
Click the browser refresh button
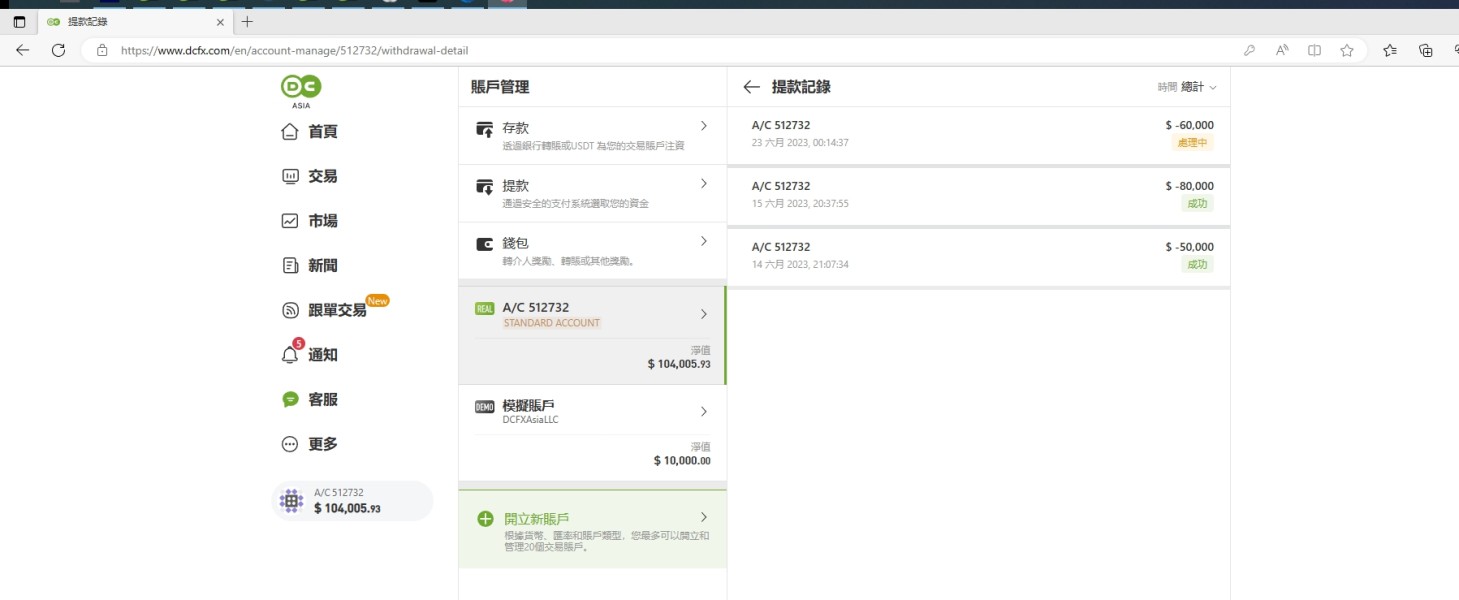point(58,50)
